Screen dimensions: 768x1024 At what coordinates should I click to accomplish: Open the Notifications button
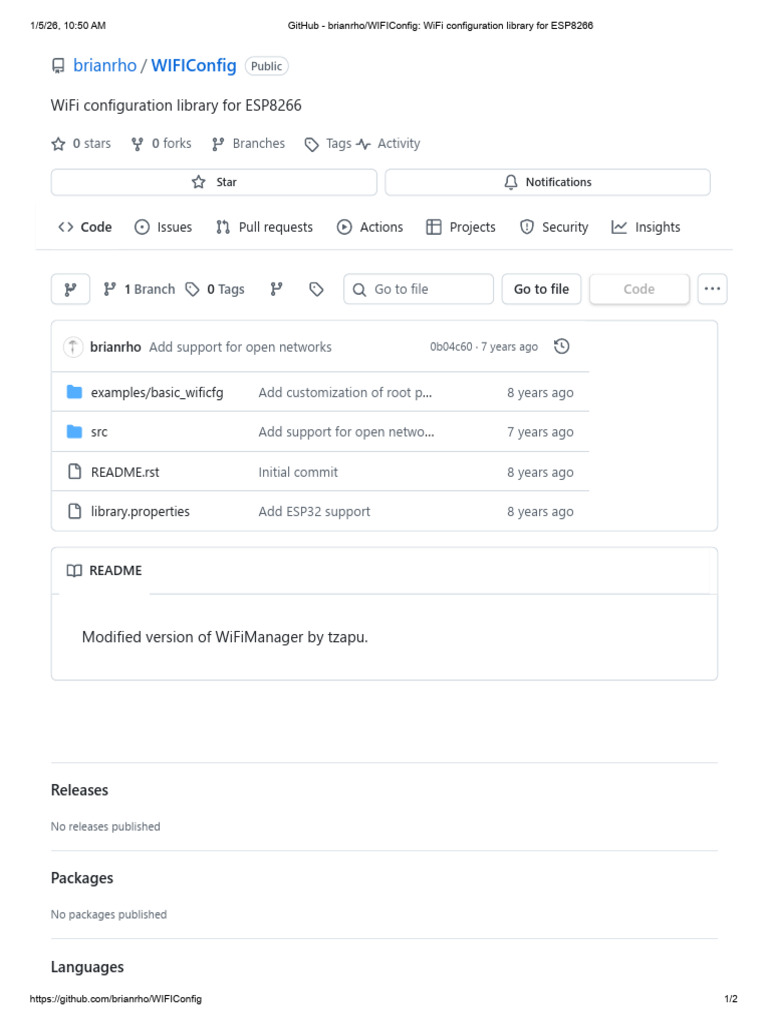point(547,182)
